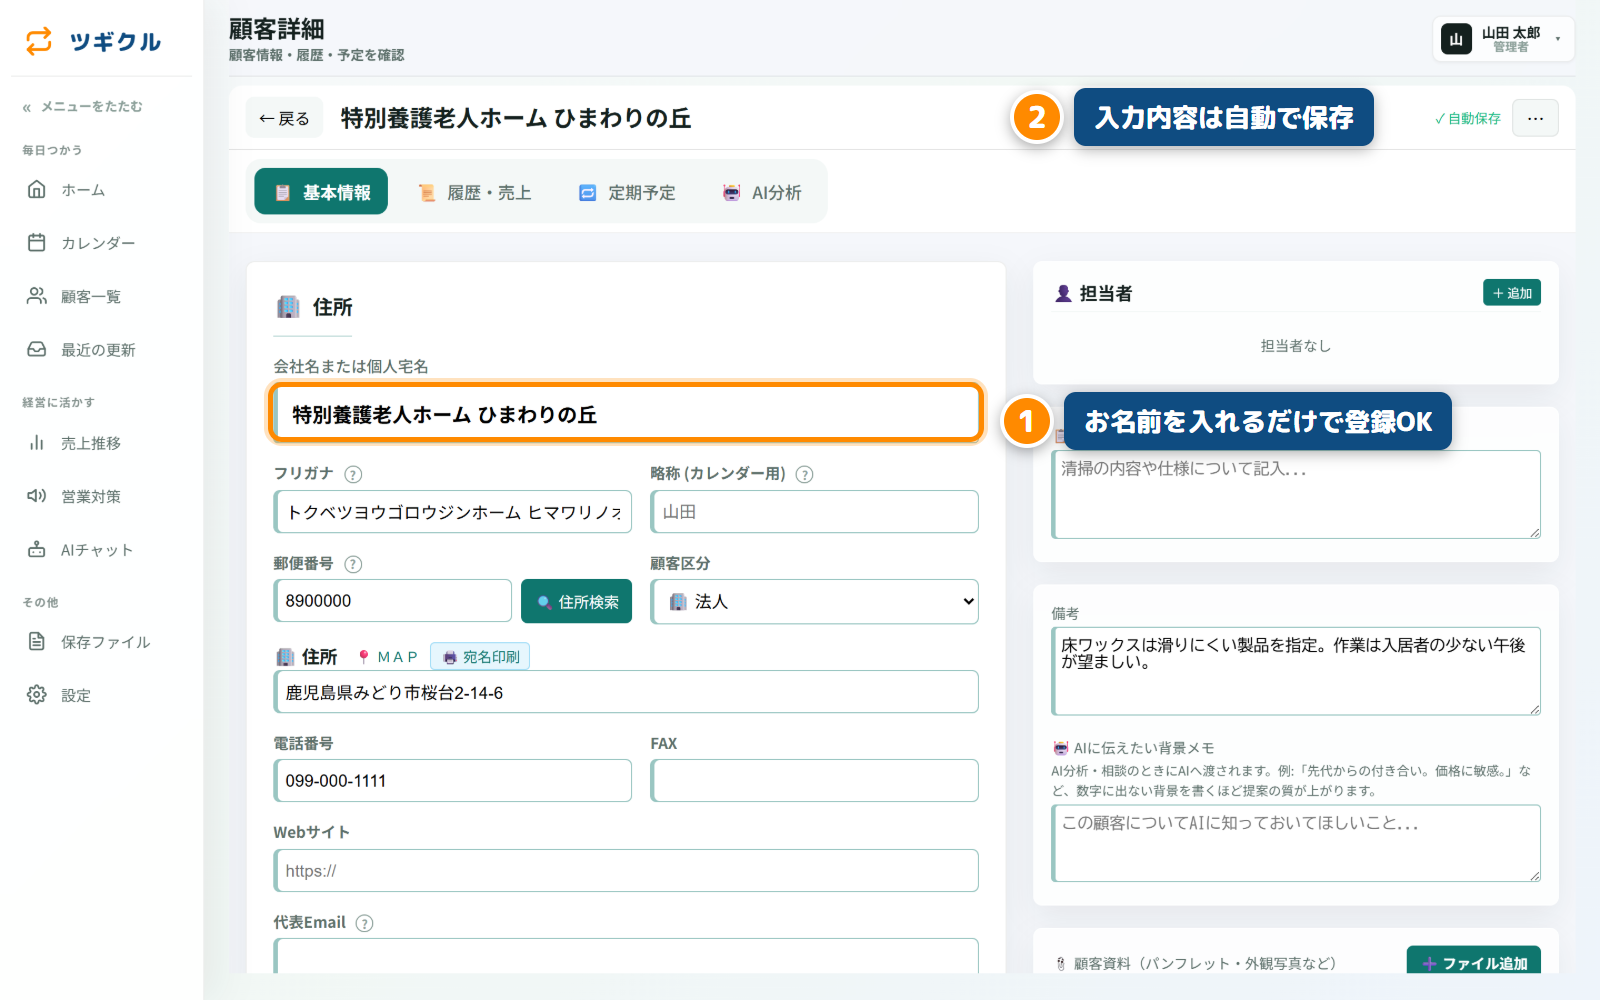The width and height of the screenshot is (1600, 1000).
Task: Click the 顧客一覧 people icon
Action: (37, 296)
